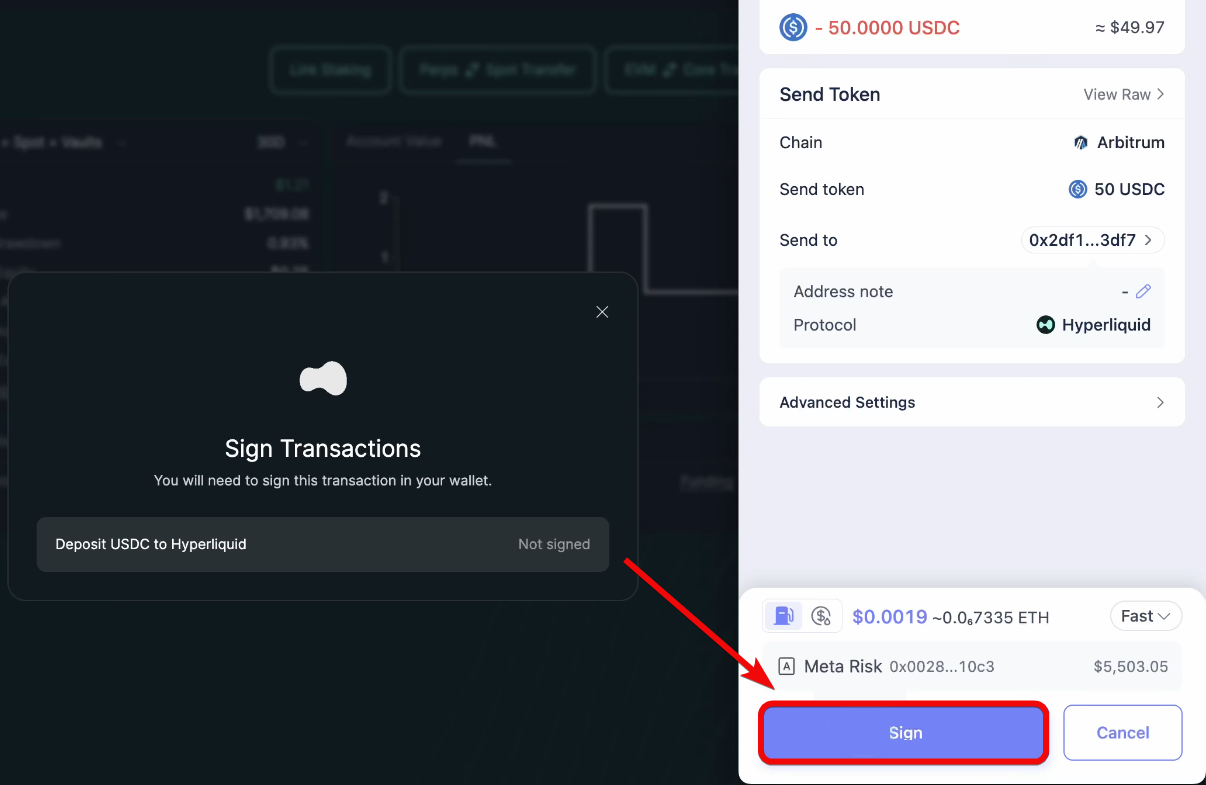
Task: Click the USDC icon in balance change row
Action: 793,27
